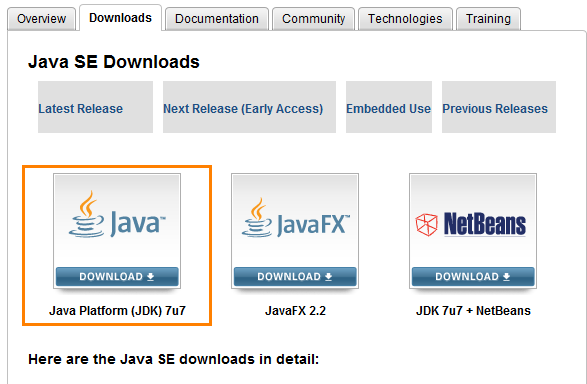
Task: Click 'Here are the Java SE downloads in detail:' text
Action: [x=173, y=359]
